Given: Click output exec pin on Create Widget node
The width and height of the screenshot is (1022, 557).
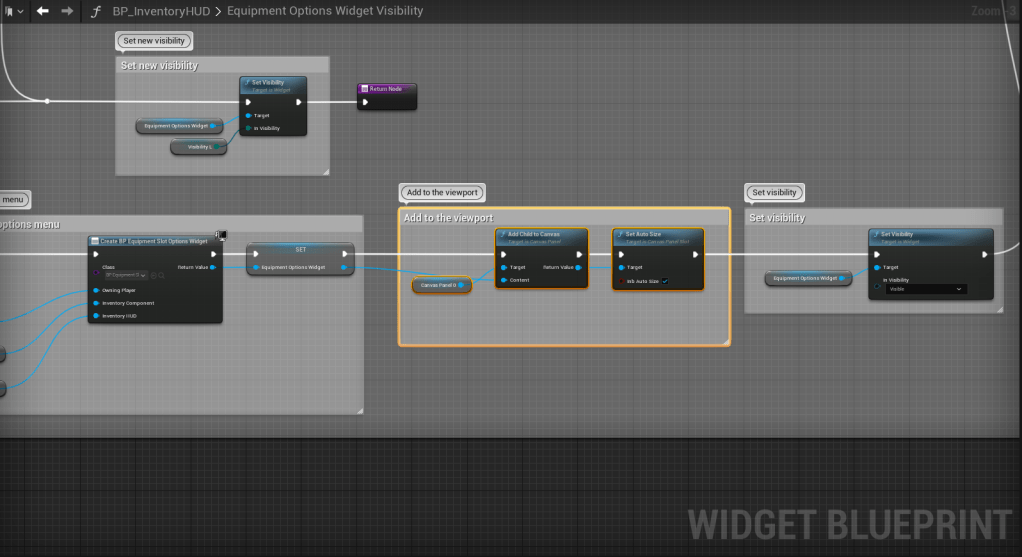Looking at the screenshot, I should (x=213, y=255).
